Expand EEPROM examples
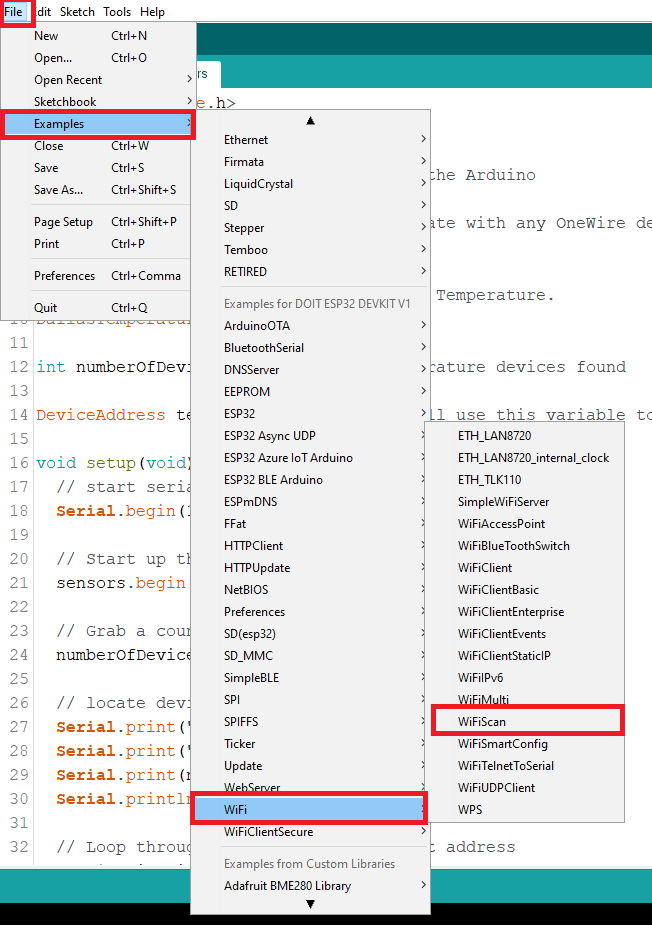This screenshot has height=929, width=652. click(310, 392)
